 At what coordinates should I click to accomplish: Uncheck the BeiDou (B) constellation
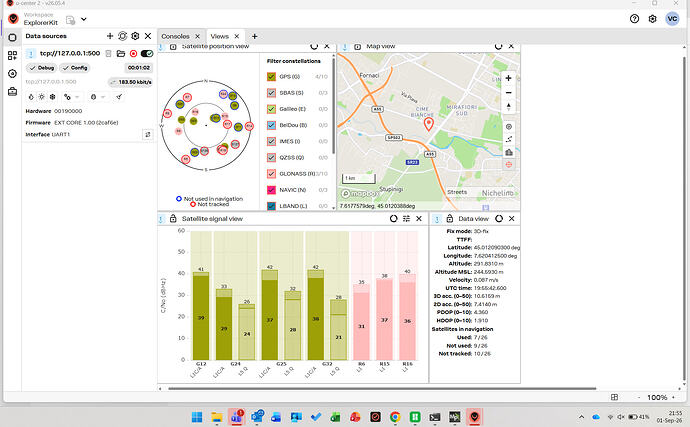coord(272,125)
